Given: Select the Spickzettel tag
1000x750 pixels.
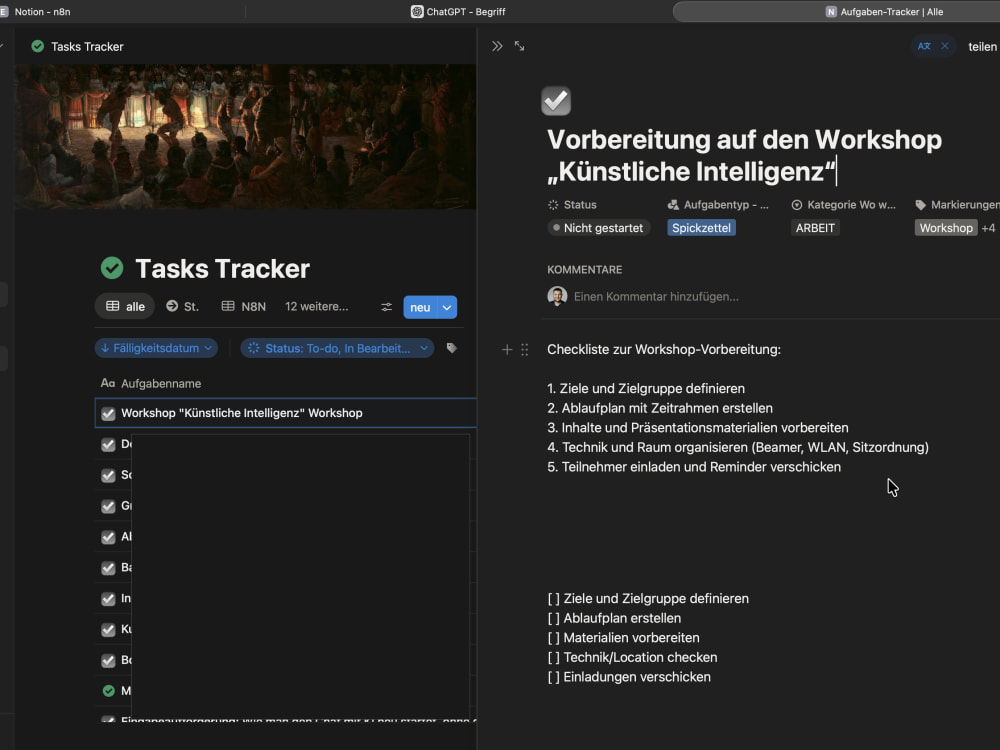Looking at the screenshot, I should [702, 228].
